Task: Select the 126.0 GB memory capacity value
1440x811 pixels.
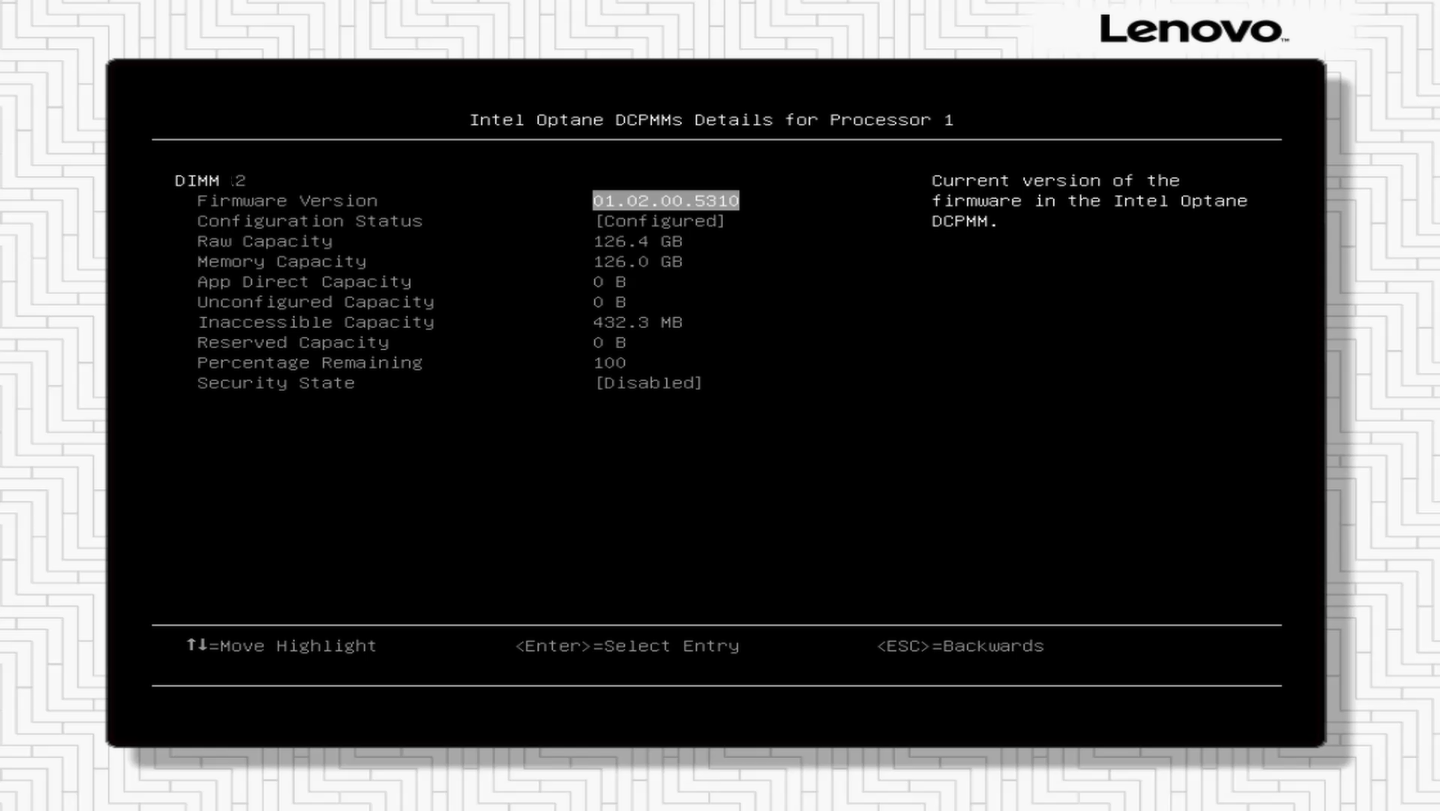Action: 638,261
